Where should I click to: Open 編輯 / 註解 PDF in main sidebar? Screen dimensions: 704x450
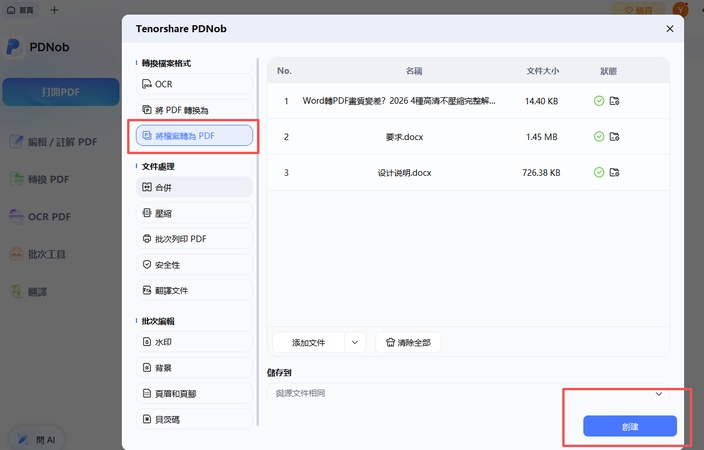54,142
